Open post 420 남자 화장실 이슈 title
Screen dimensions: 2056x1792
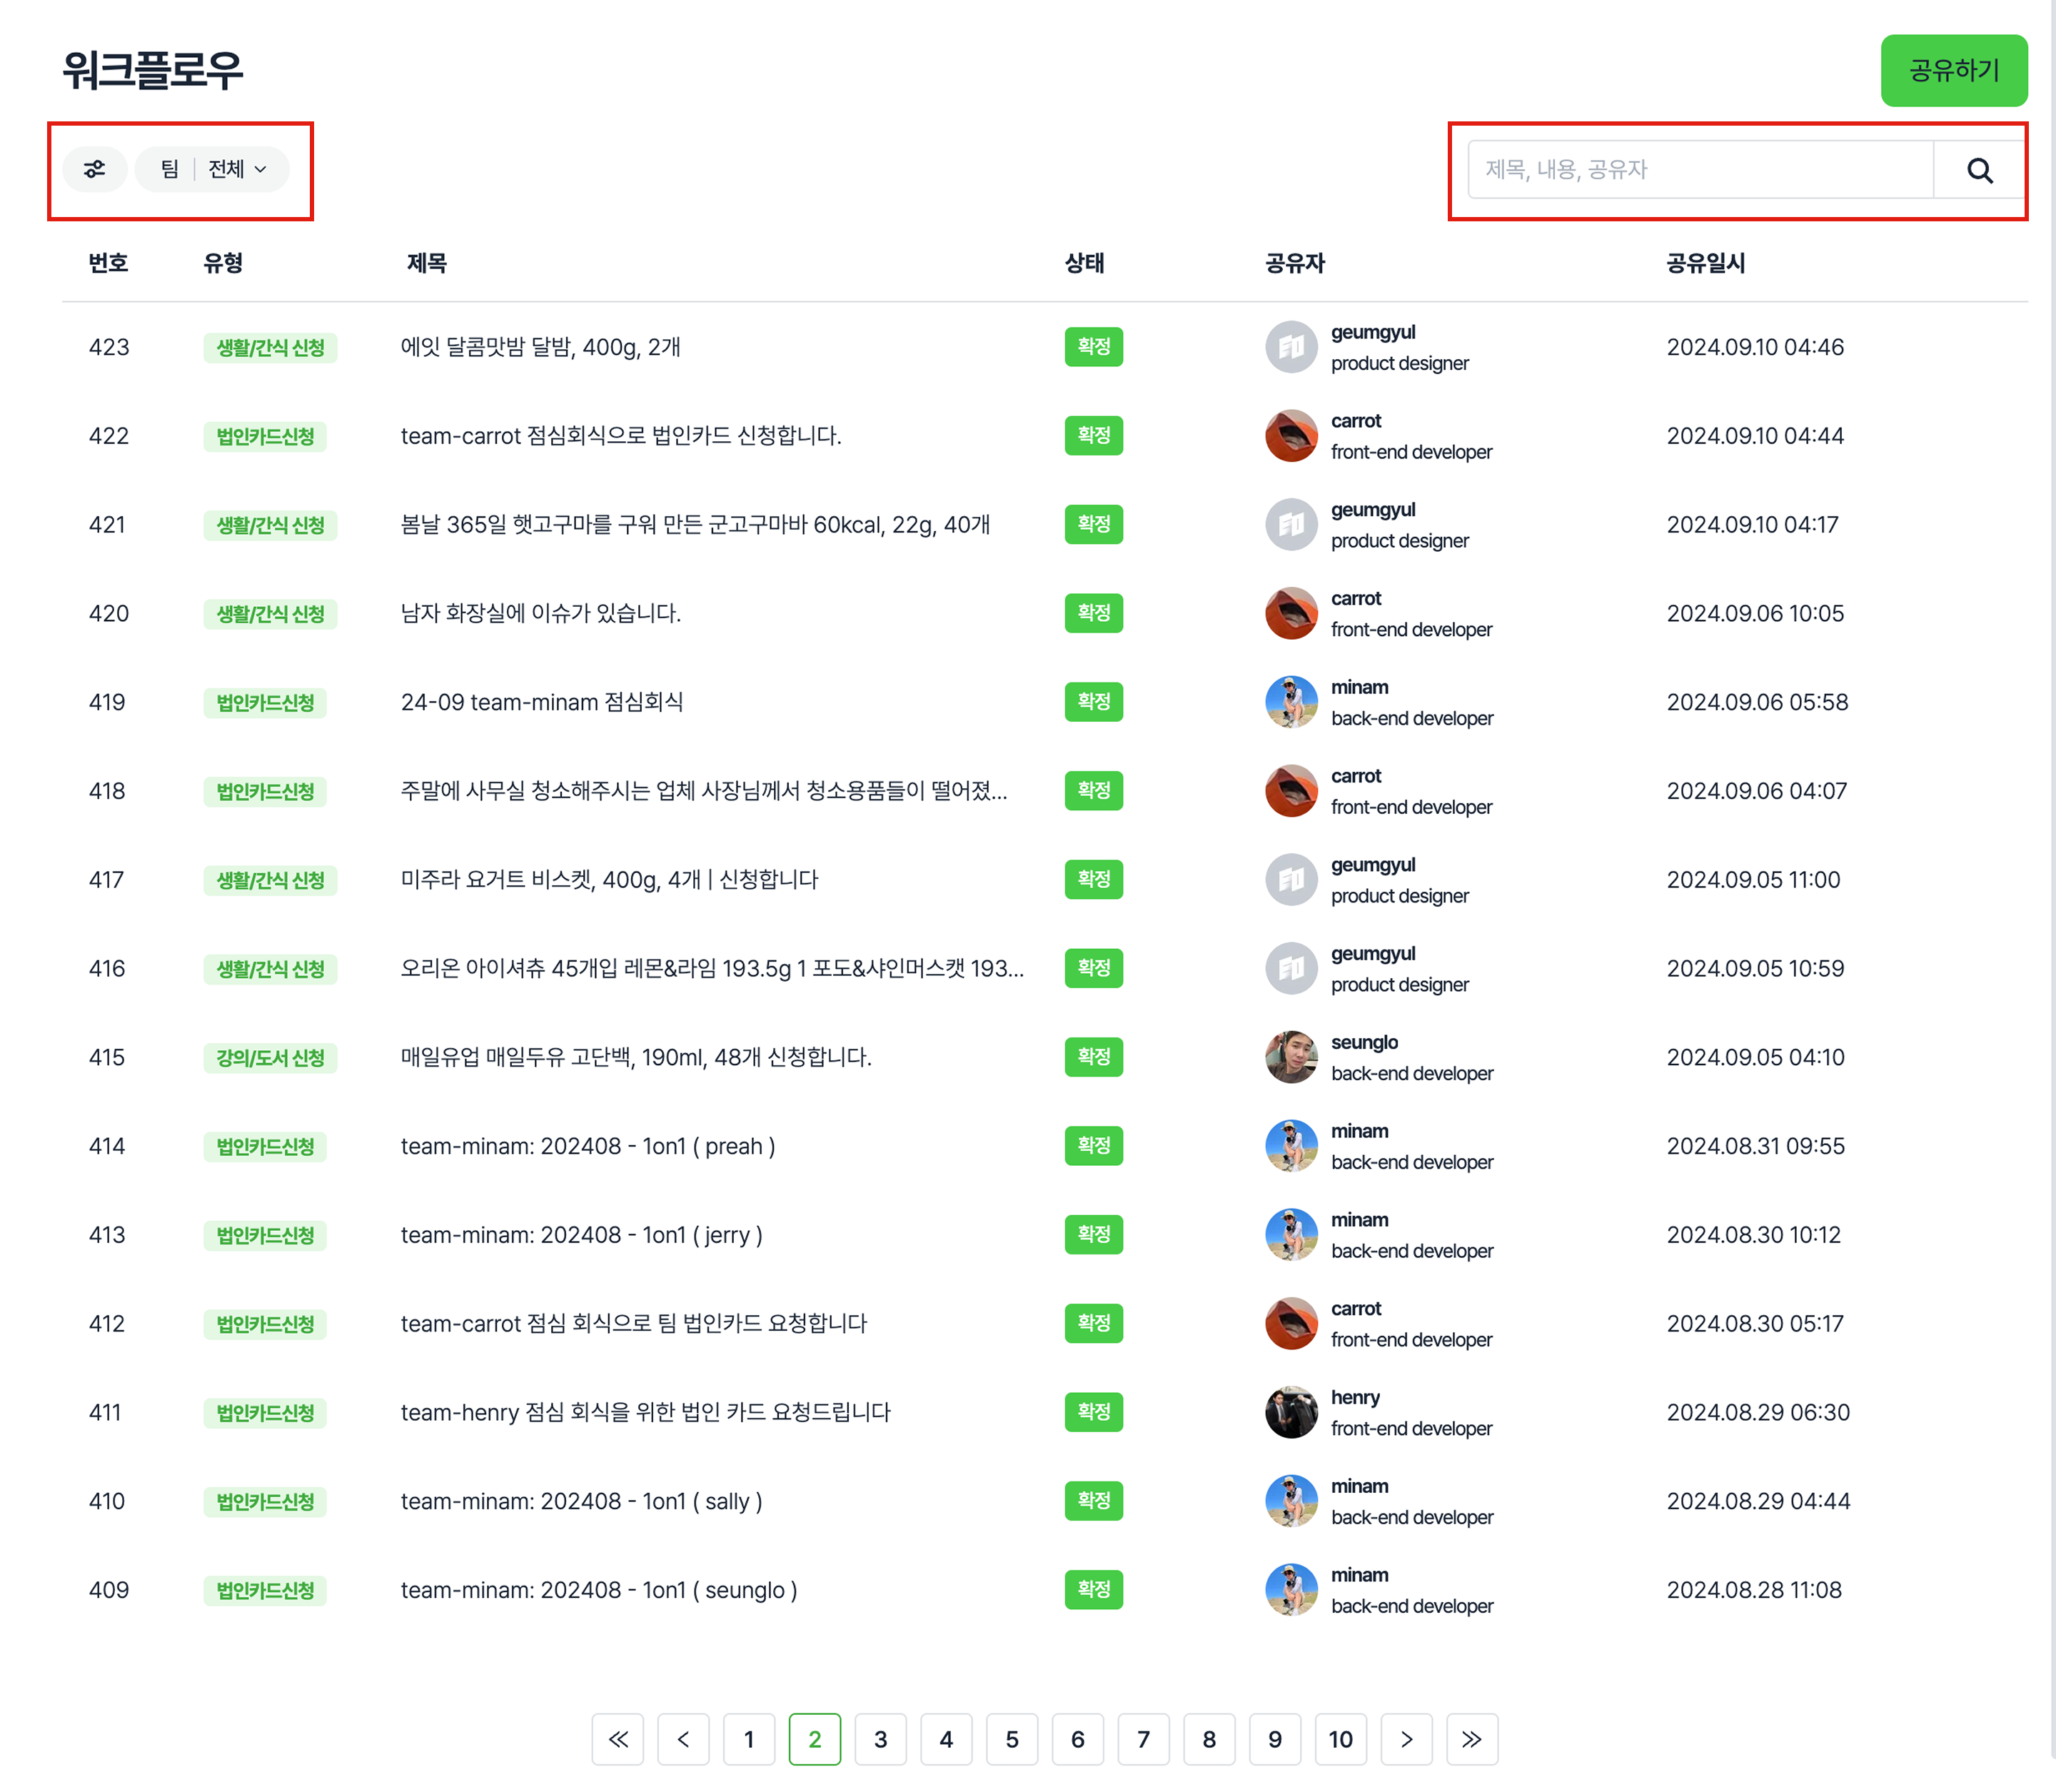click(540, 613)
